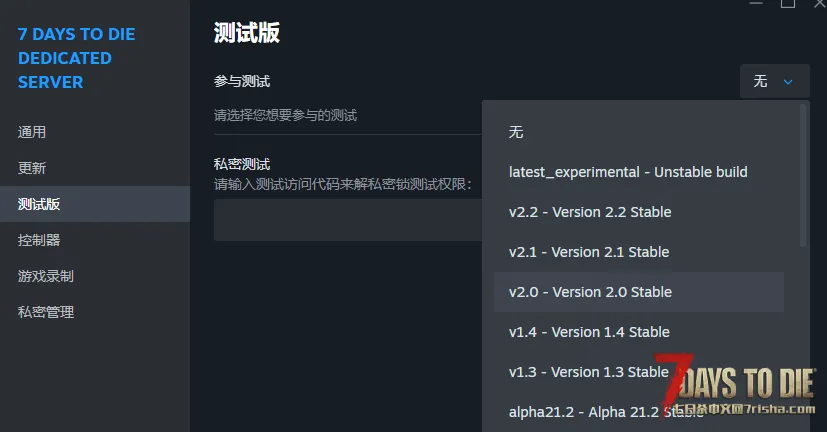Open the 参与测试 beta dropdown
This screenshot has height=432, width=827.
click(774, 81)
